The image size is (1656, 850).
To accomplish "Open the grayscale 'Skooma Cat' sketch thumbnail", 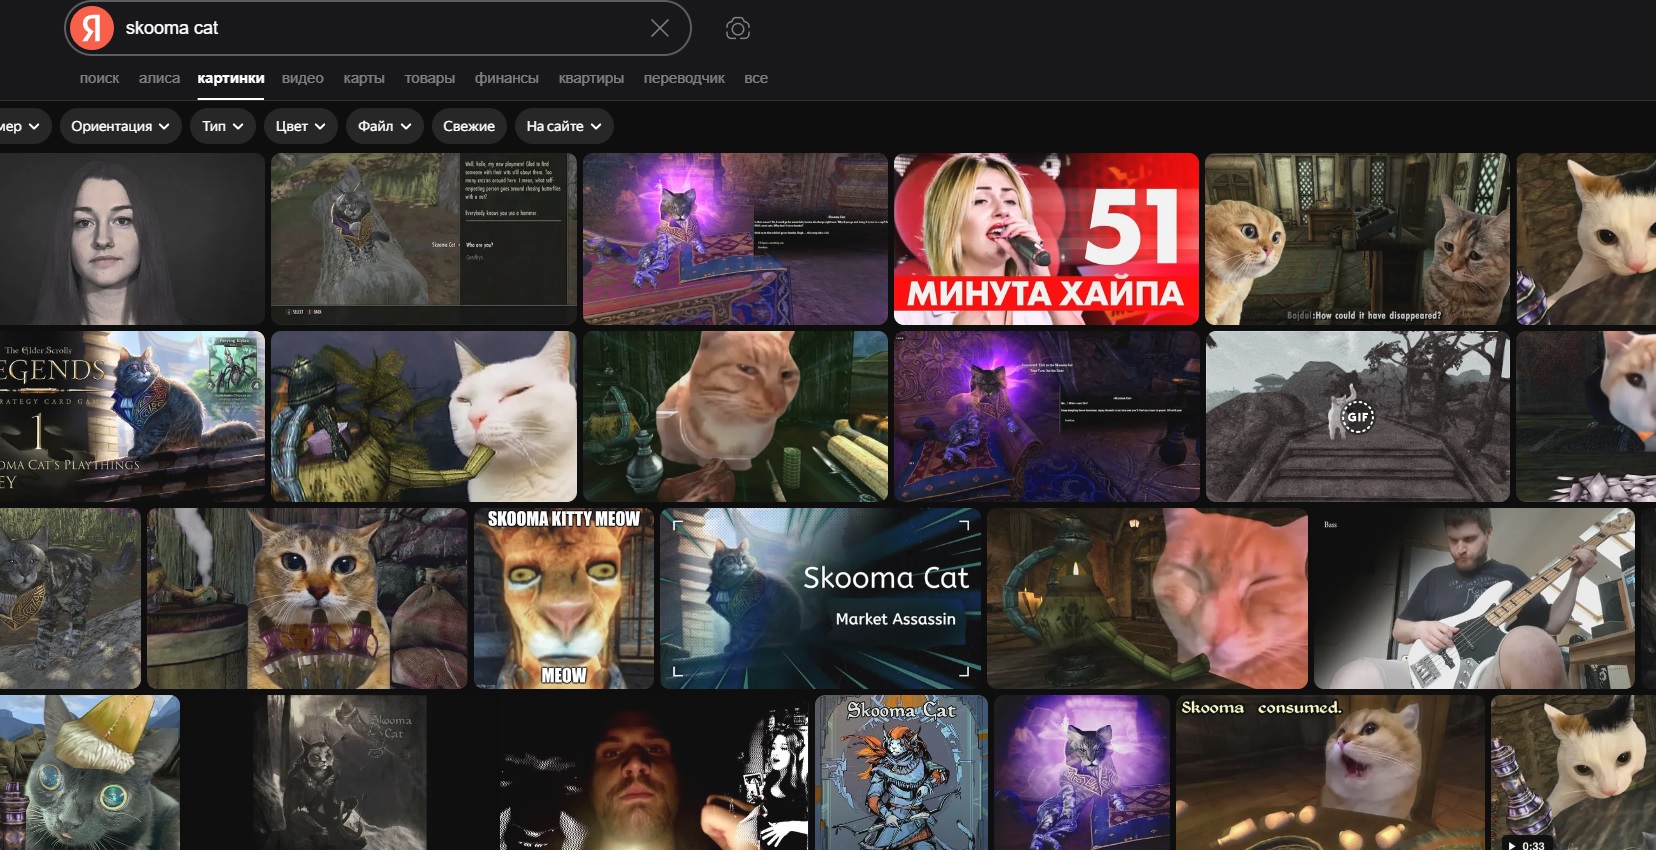I will [x=340, y=772].
